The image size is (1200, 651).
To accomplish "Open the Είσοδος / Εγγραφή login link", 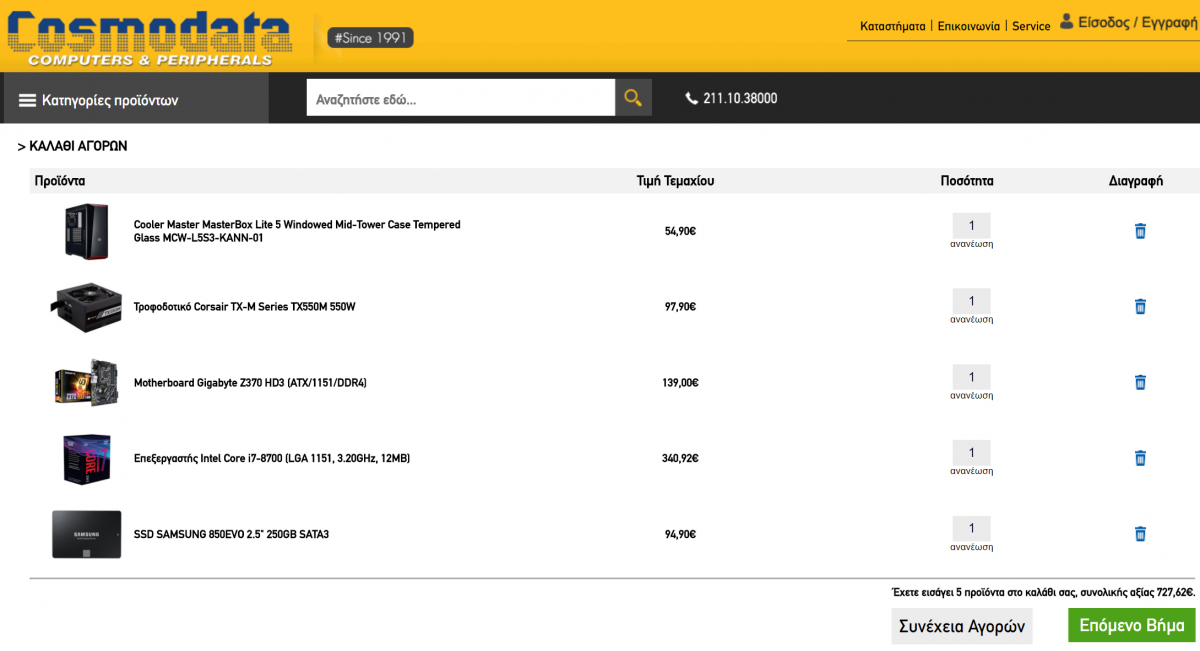I will coord(1137,22).
